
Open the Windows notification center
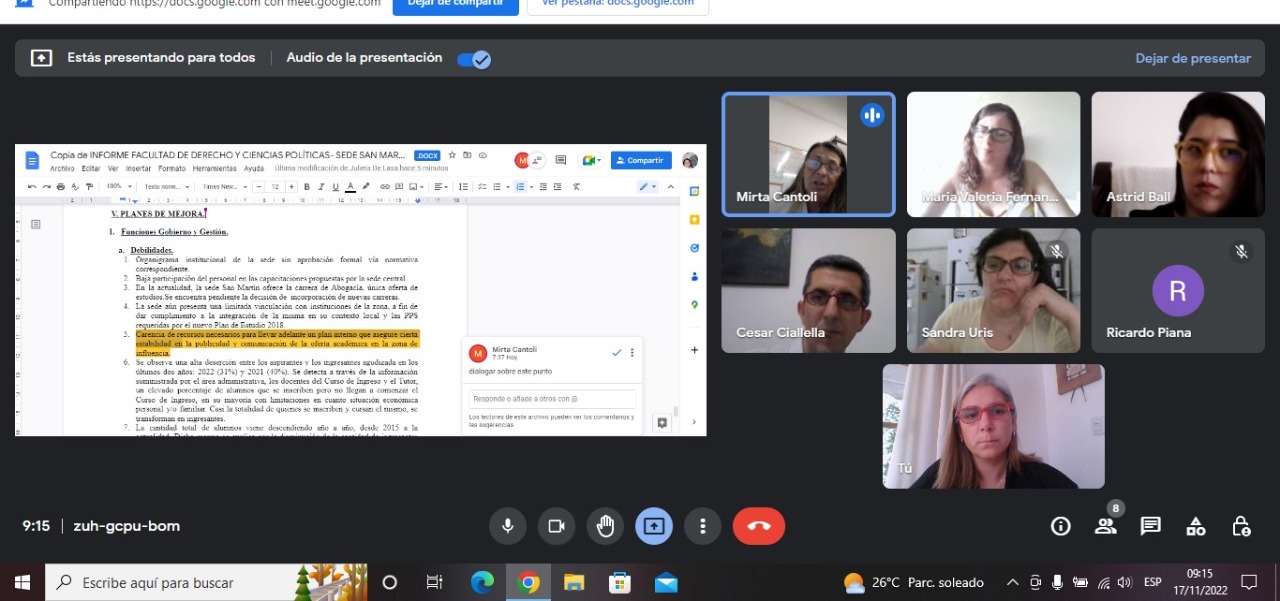1249,582
